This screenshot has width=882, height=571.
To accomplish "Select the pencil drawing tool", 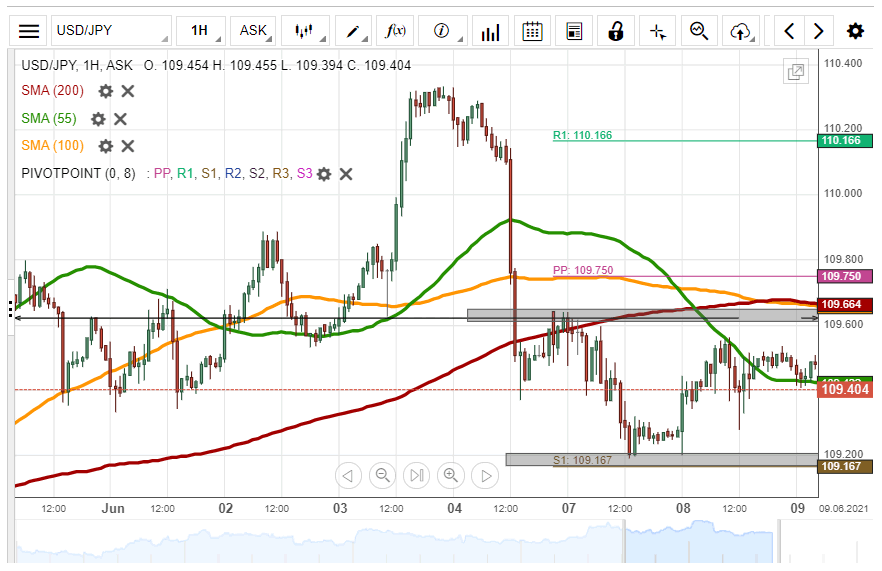I will [353, 31].
